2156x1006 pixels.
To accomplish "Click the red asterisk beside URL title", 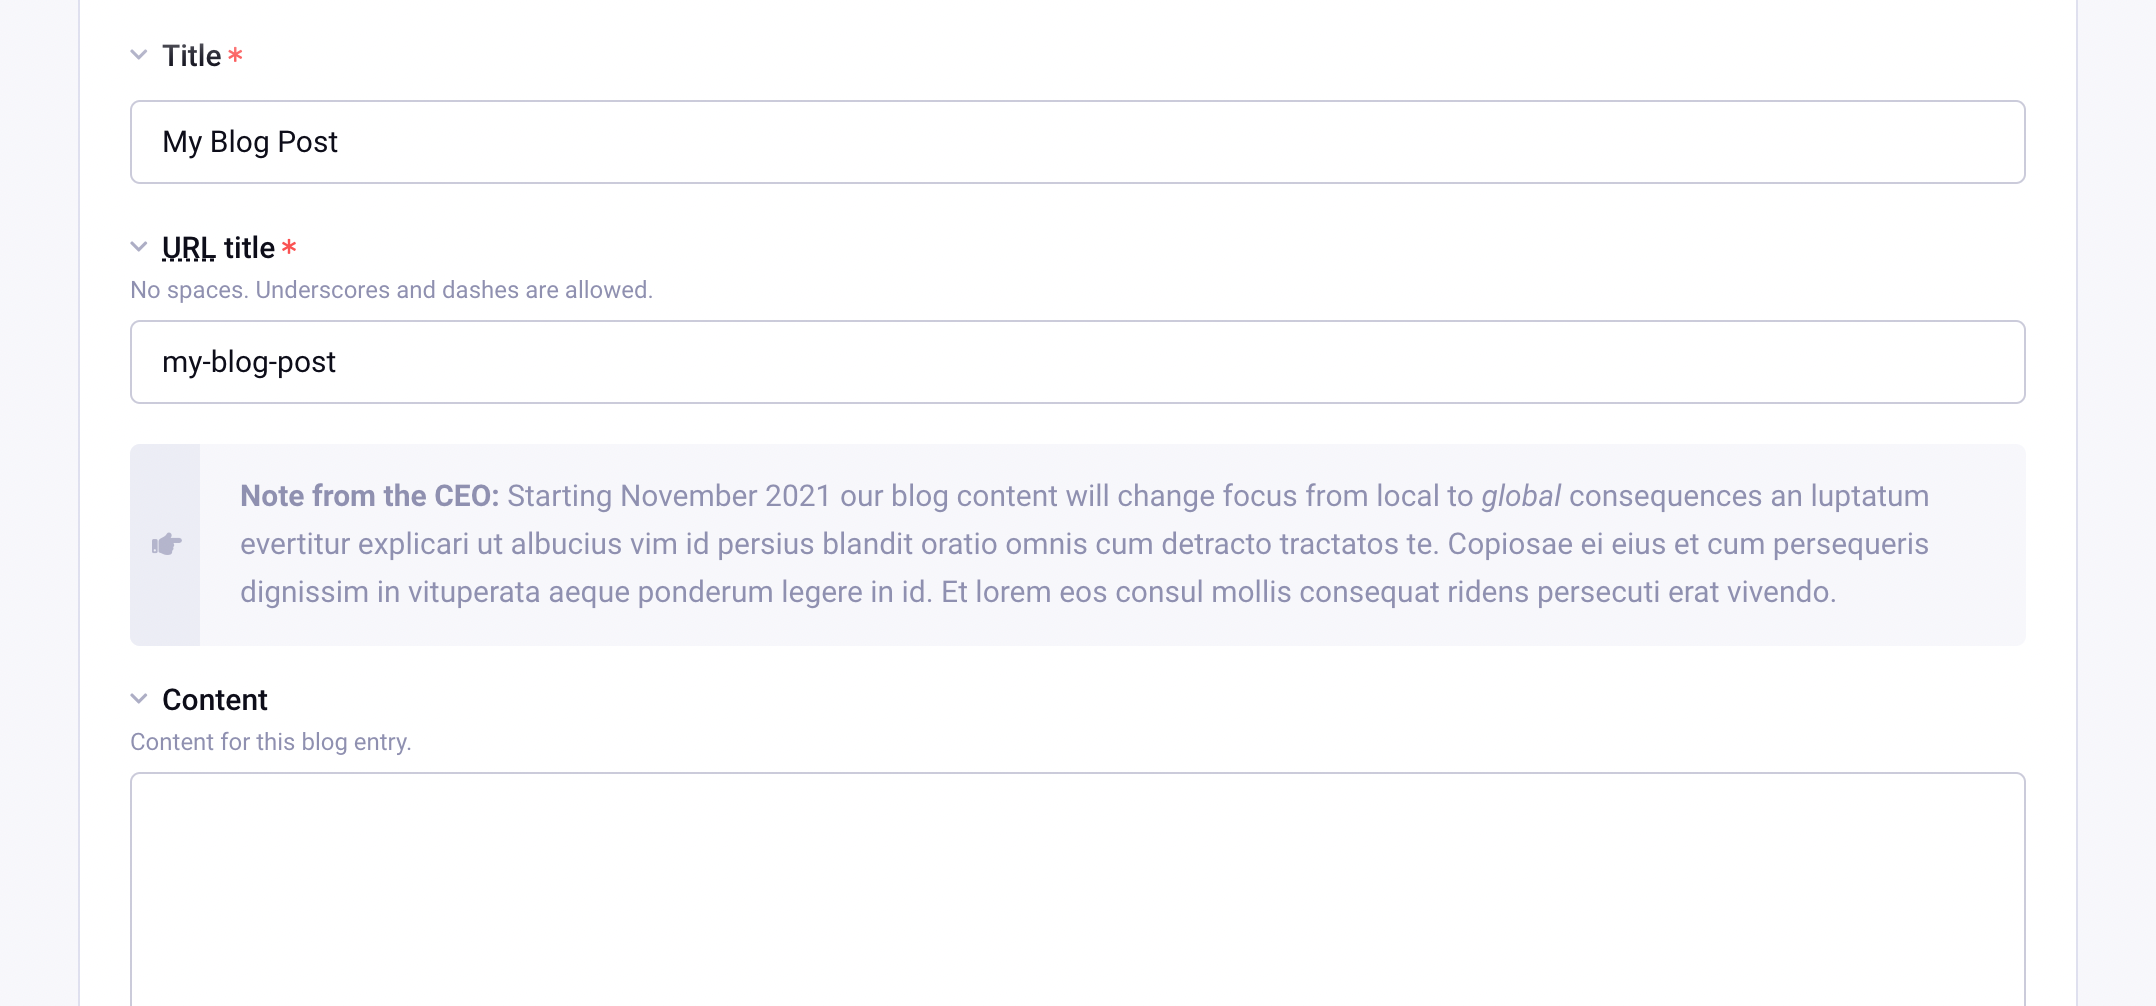I will pyautogui.click(x=289, y=246).
